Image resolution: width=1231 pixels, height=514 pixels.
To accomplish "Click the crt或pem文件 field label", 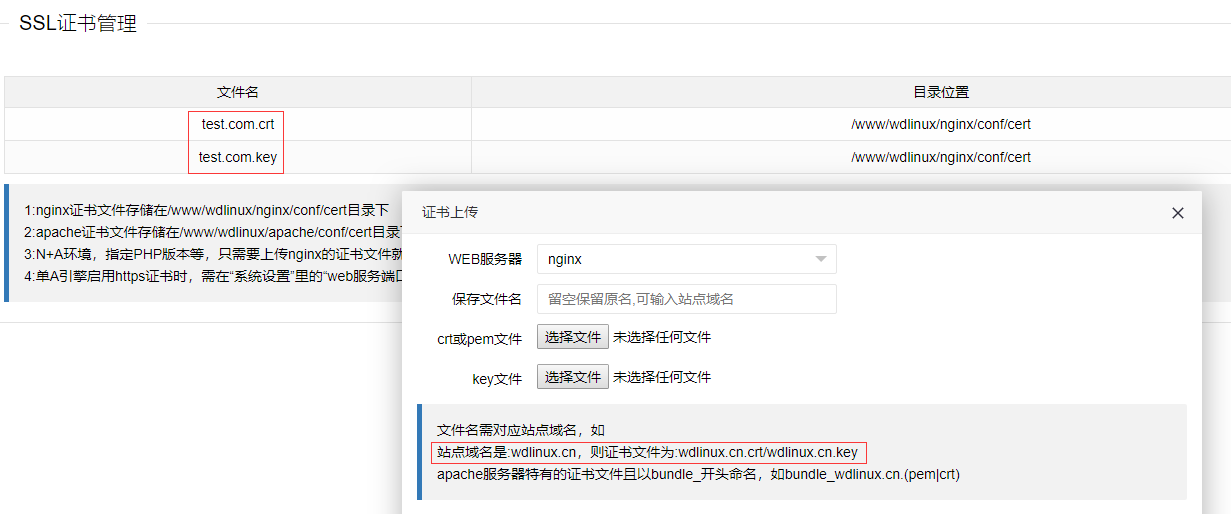I will (x=479, y=339).
